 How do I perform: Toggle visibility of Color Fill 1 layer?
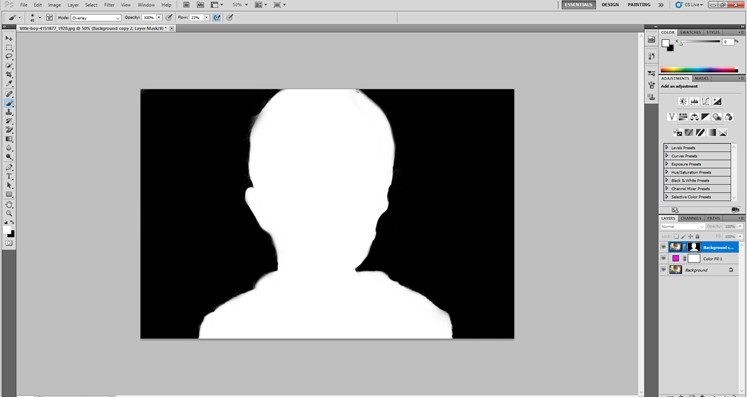coord(663,258)
